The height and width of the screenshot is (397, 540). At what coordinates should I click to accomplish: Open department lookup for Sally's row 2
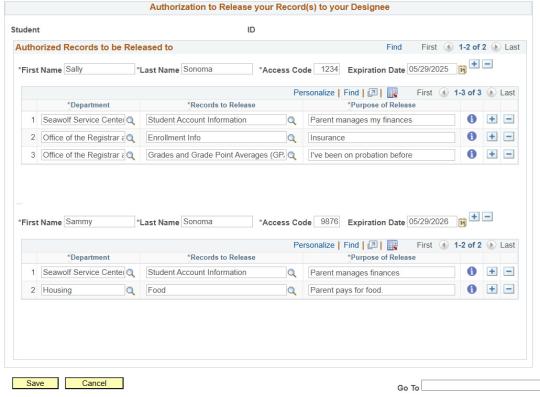(x=130, y=138)
